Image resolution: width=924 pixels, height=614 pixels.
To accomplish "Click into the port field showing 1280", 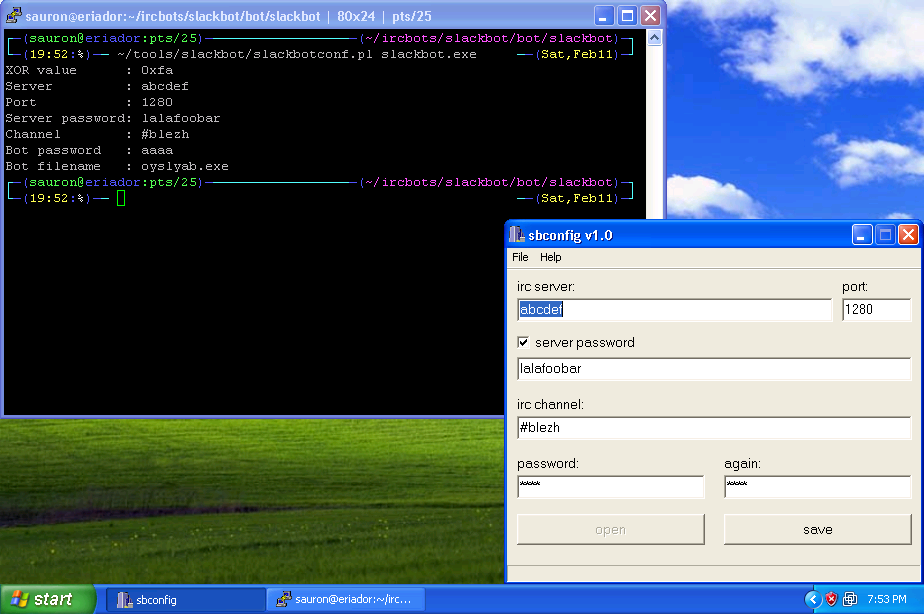I will coord(876,310).
